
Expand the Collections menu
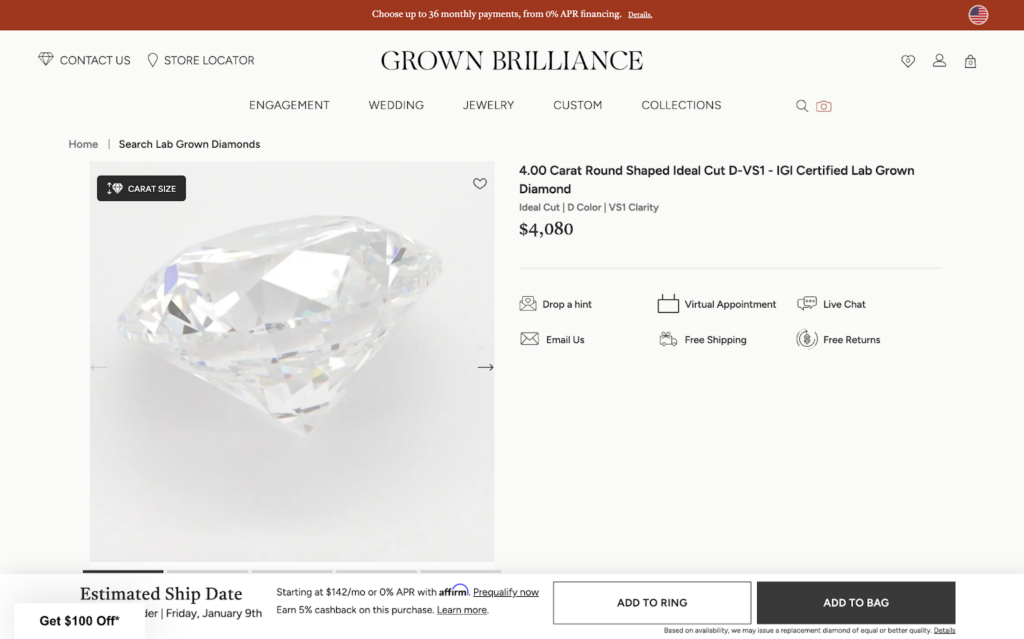coord(681,105)
